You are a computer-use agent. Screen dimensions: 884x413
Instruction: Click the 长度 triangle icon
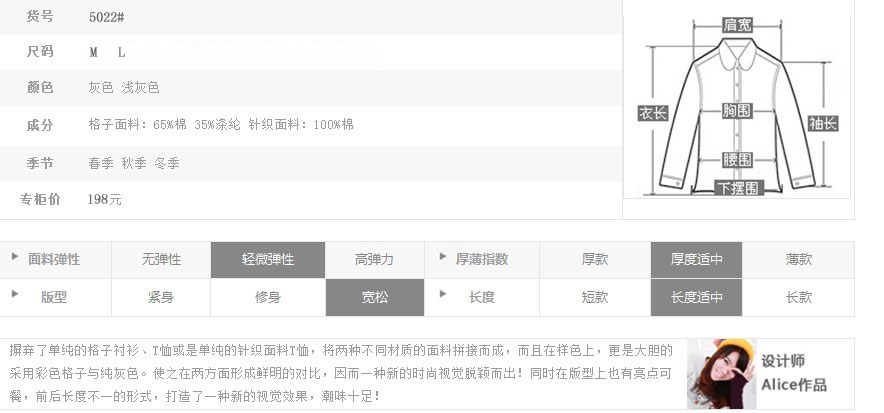tap(443, 294)
